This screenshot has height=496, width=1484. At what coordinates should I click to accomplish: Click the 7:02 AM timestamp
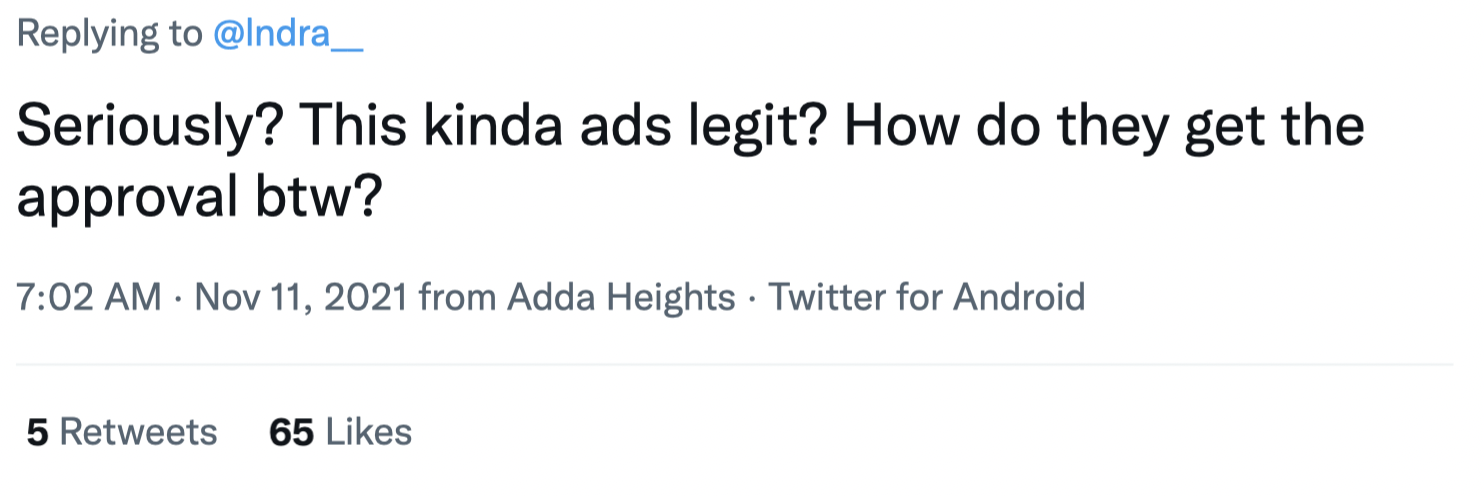[x=89, y=298]
